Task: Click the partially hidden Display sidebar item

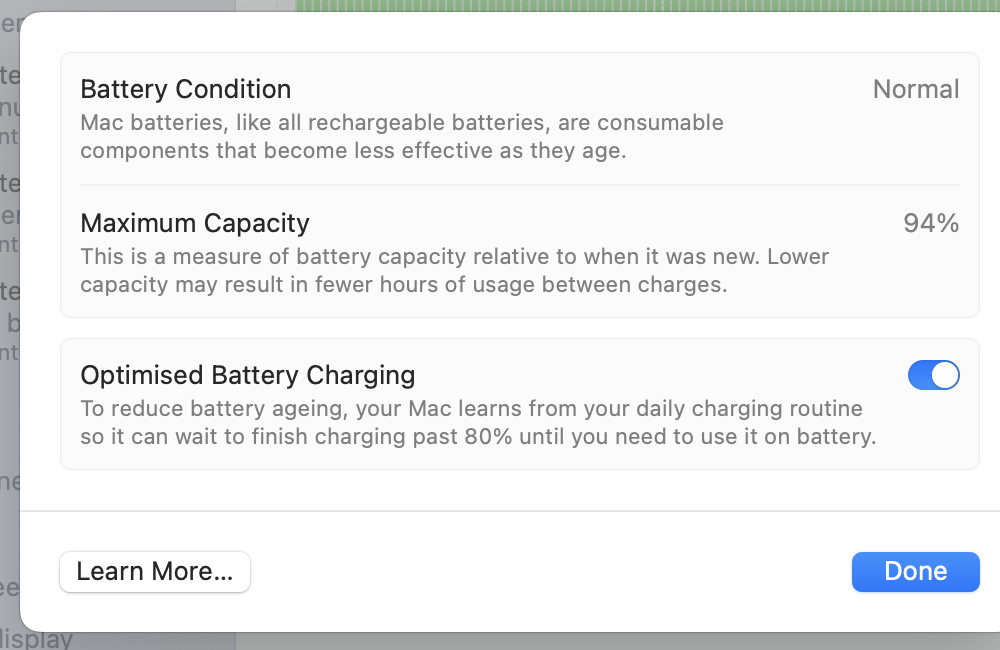Action: (x=40, y=640)
